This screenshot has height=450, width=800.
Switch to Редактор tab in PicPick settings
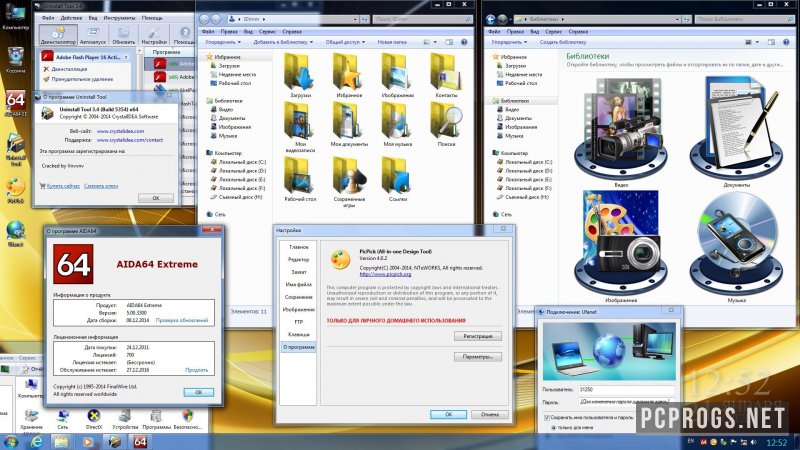(x=298, y=259)
